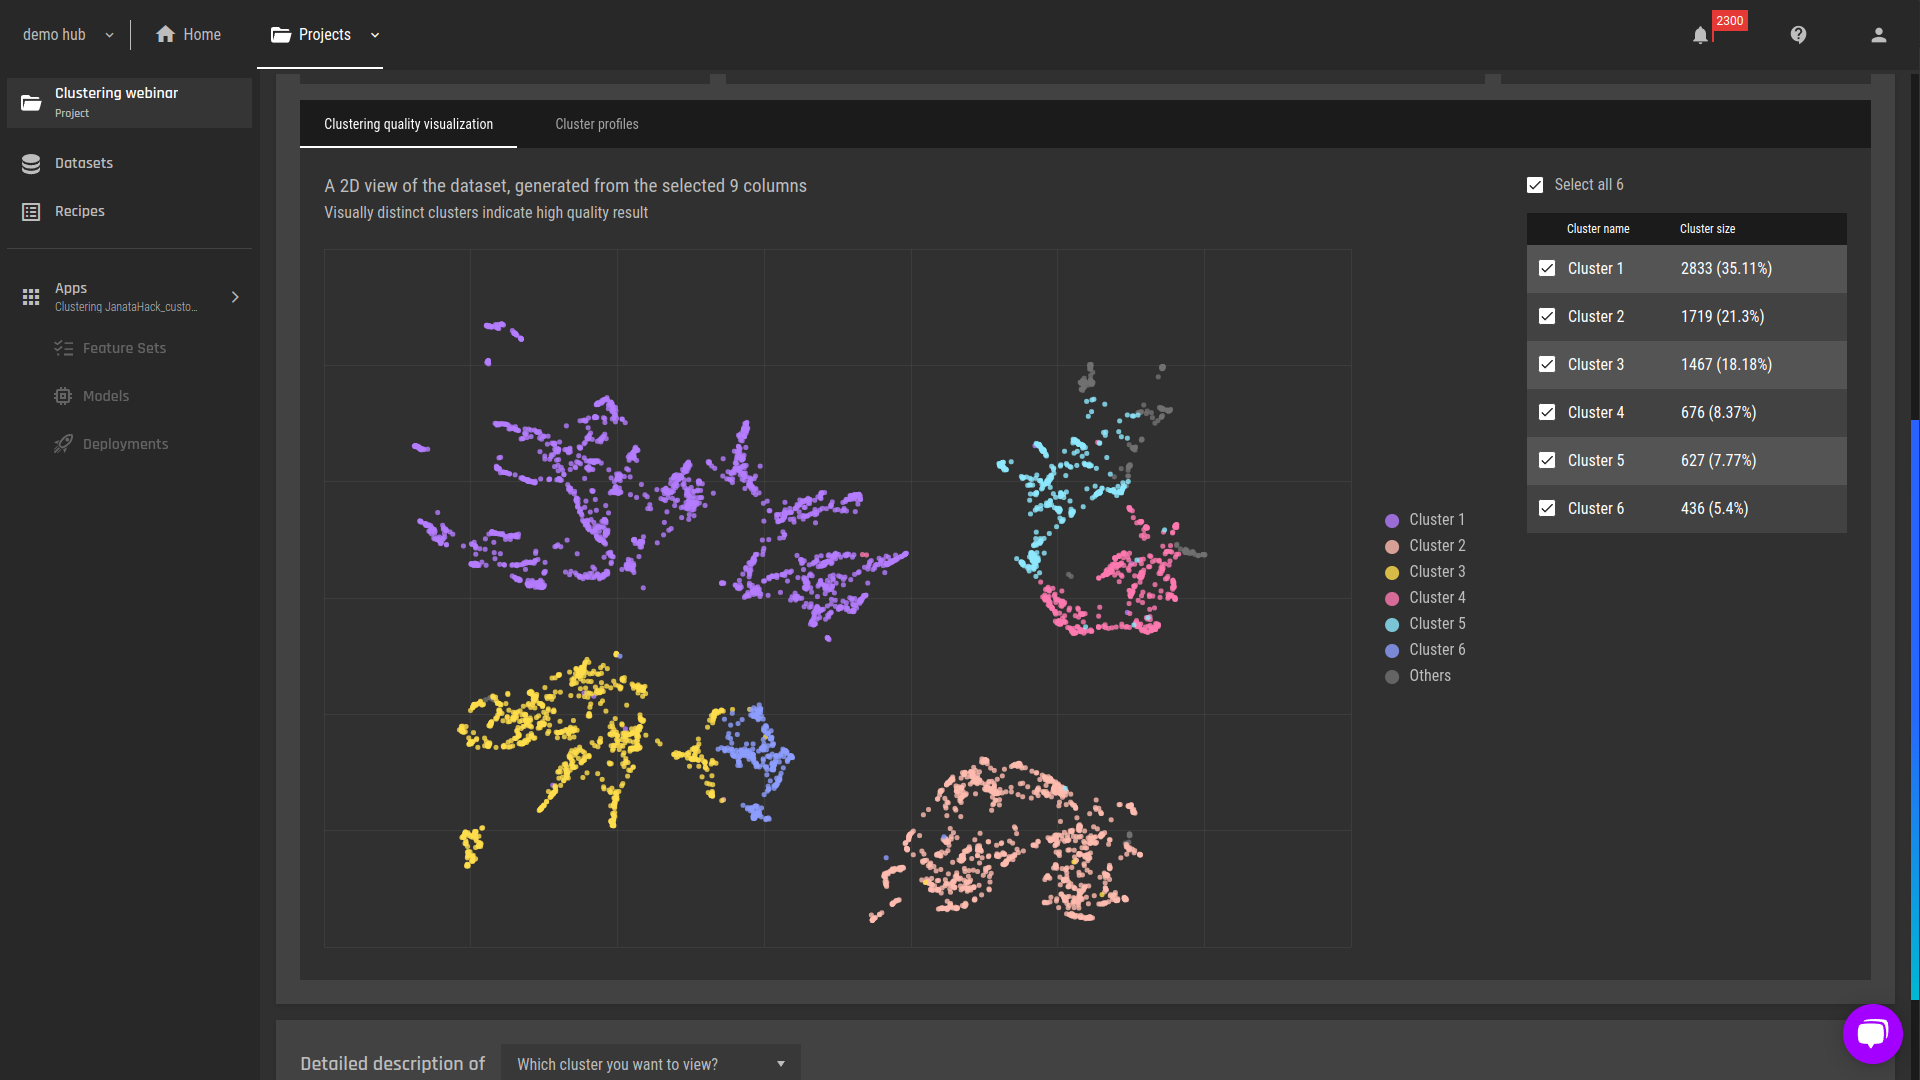Open the Recipes sidebar item
Viewport: 1920px width, 1080px height.
coord(129,211)
